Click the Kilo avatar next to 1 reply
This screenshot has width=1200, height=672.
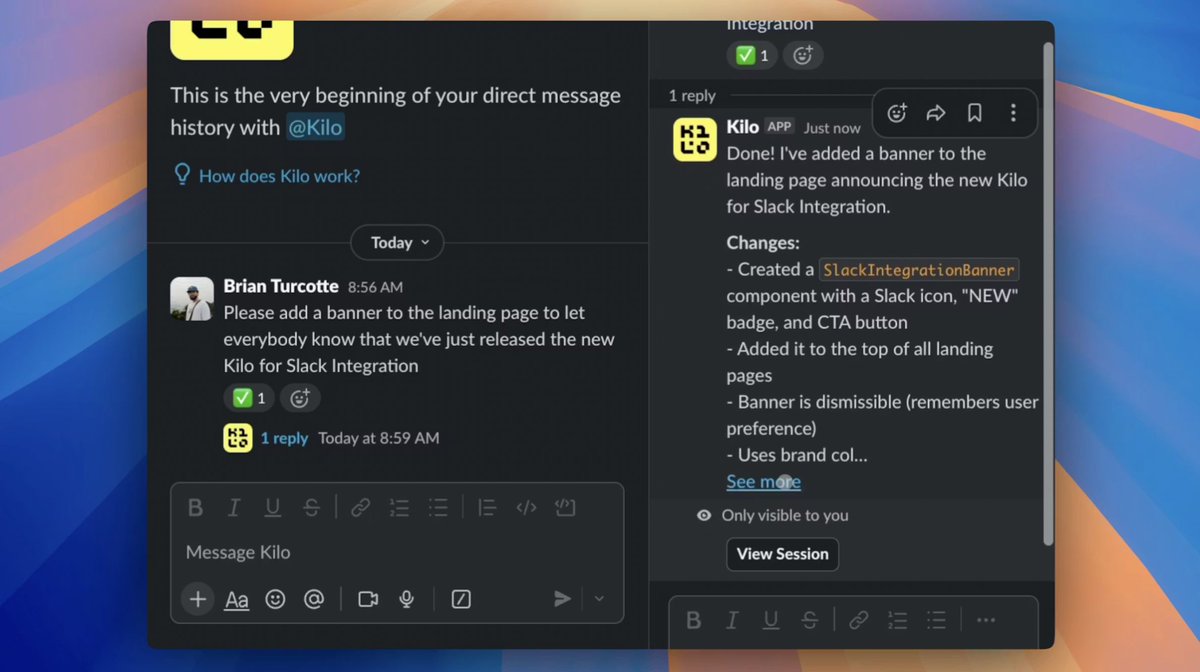click(238, 438)
